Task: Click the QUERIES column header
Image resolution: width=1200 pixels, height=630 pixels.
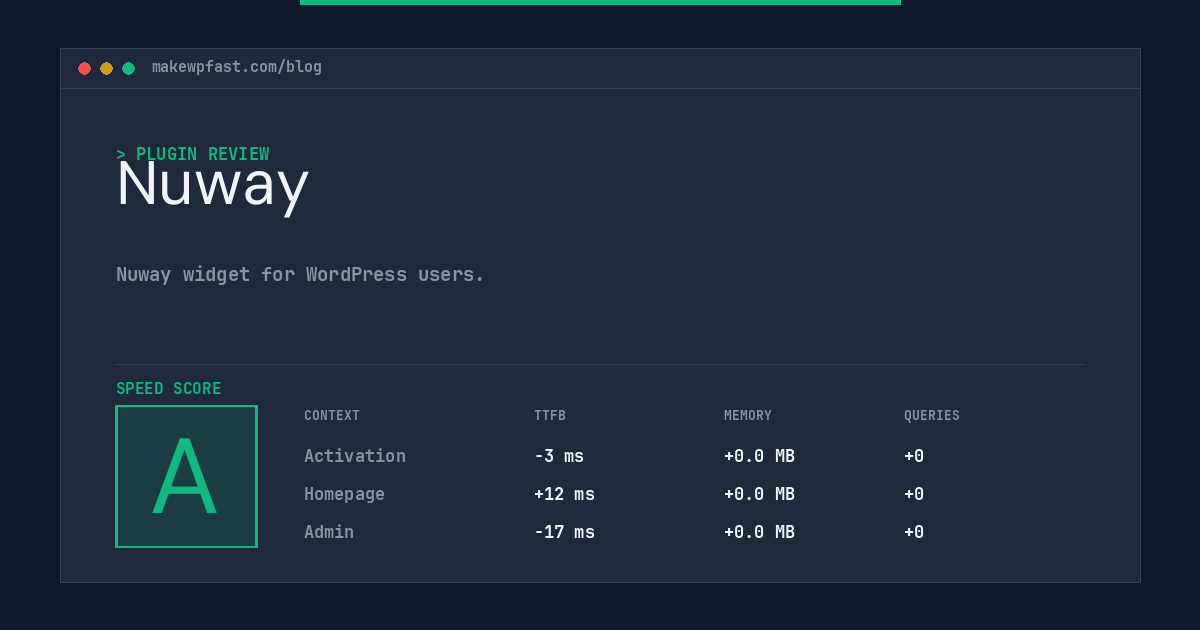Action: 932,415
